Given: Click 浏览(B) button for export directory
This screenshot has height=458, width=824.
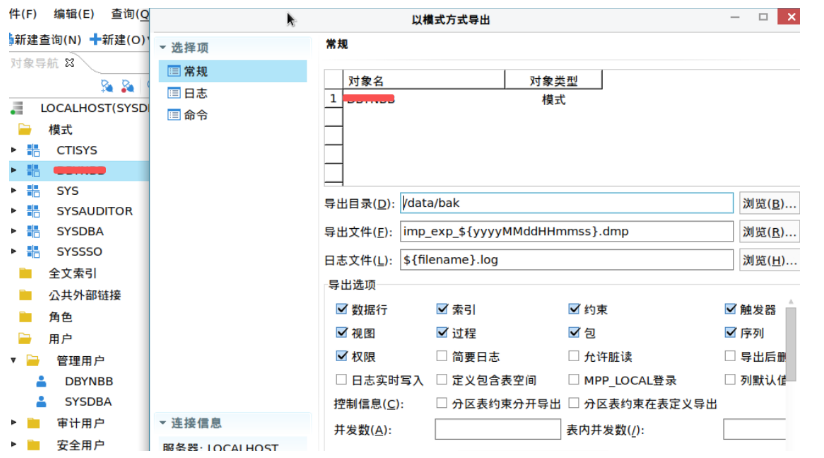Looking at the screenshot, I should (x=769, y=203).
